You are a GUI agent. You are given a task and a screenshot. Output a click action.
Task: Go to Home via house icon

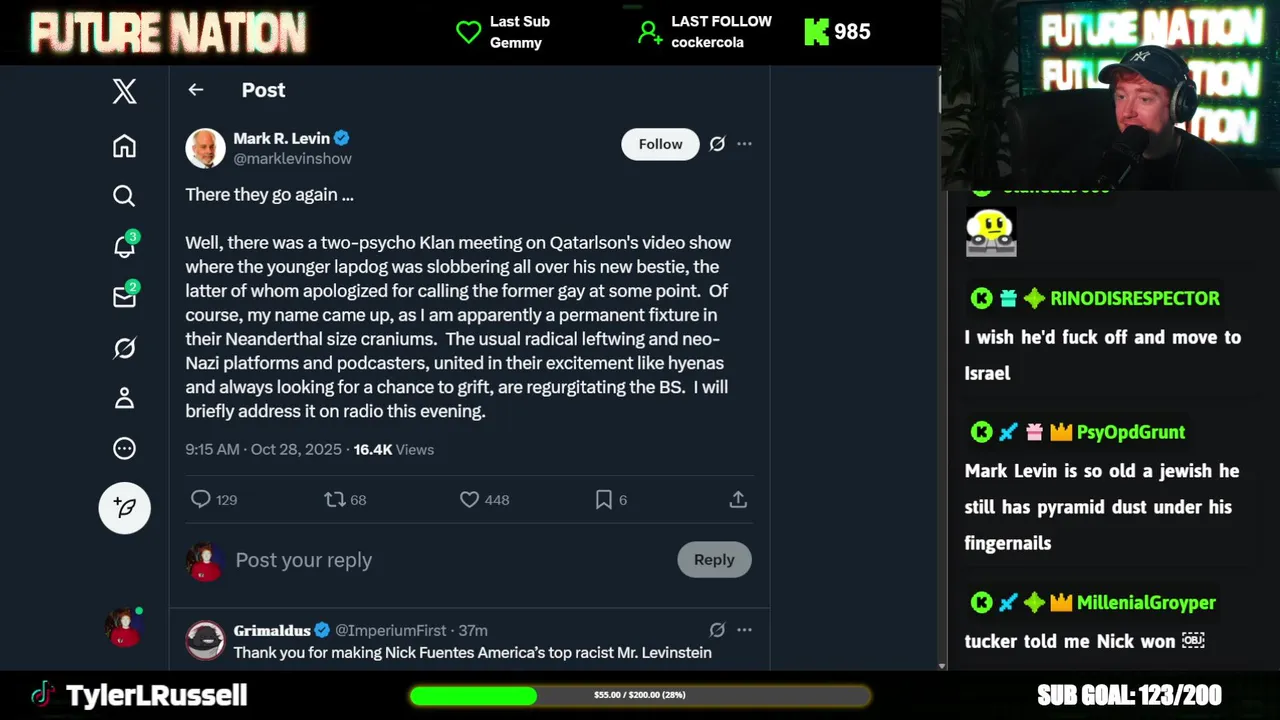124,146
